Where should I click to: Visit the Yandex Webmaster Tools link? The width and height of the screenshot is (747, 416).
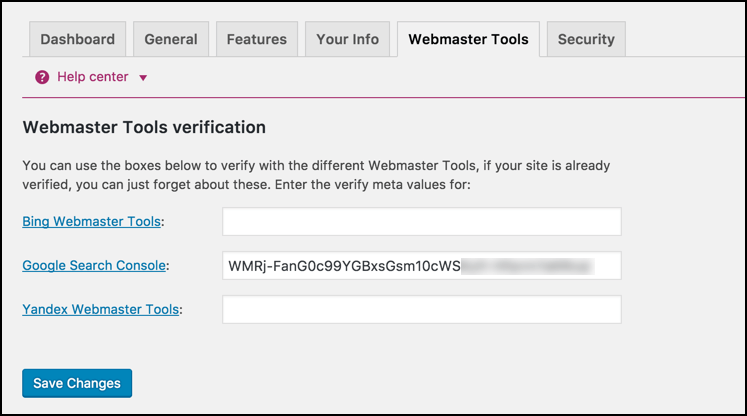101,310
